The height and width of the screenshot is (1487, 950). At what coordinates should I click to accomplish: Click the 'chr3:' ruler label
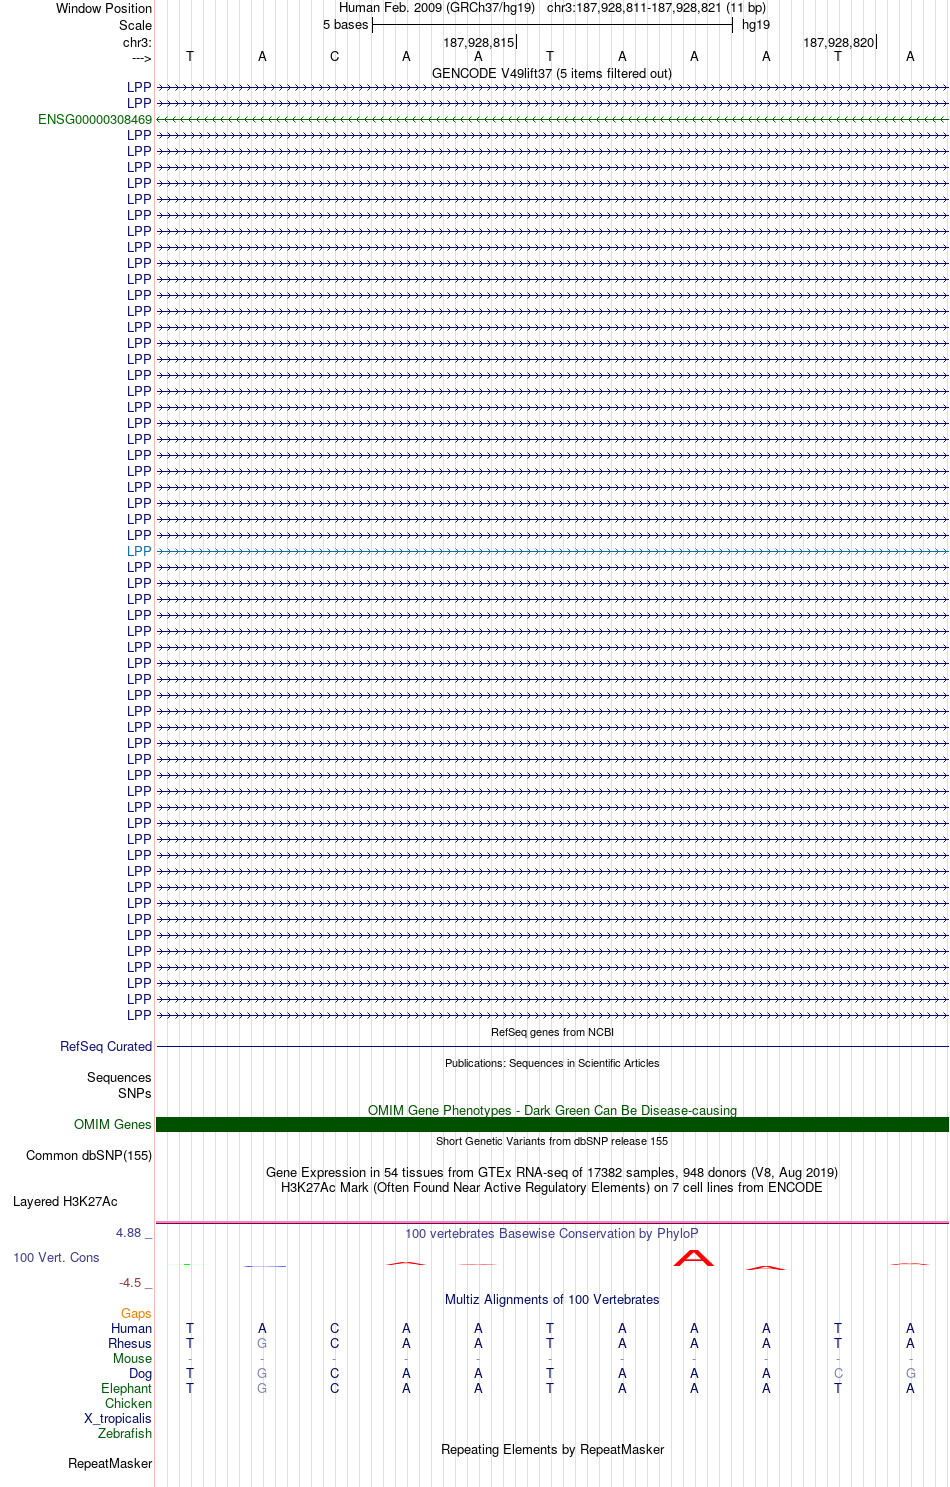click(x=137, y=42)
